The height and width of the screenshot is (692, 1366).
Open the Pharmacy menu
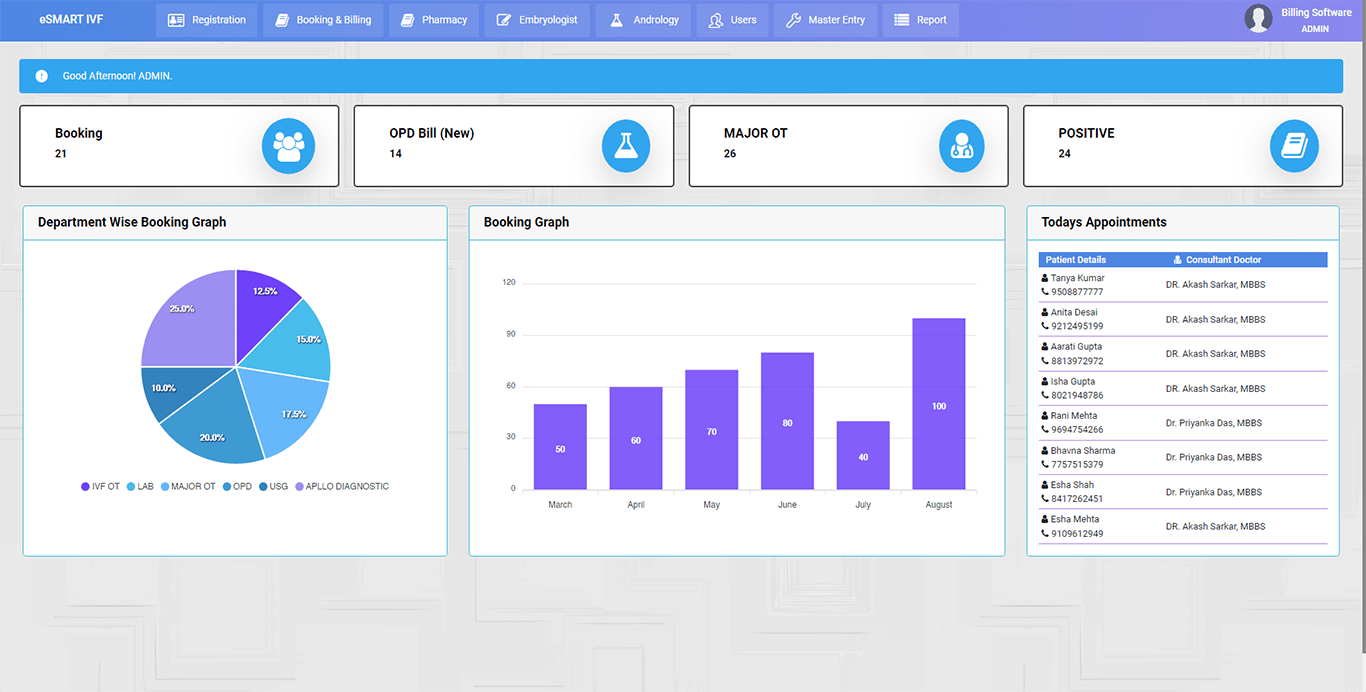point(433,20)
